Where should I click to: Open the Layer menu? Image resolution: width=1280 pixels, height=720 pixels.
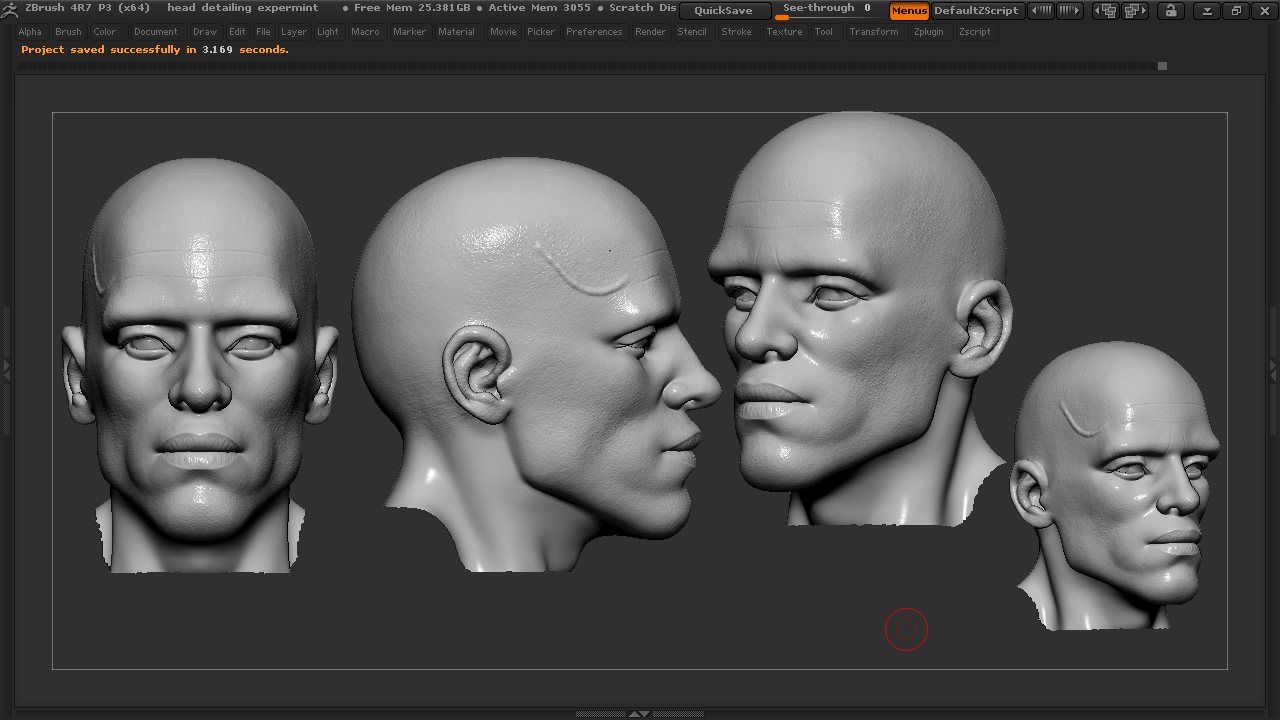point(294,32)
